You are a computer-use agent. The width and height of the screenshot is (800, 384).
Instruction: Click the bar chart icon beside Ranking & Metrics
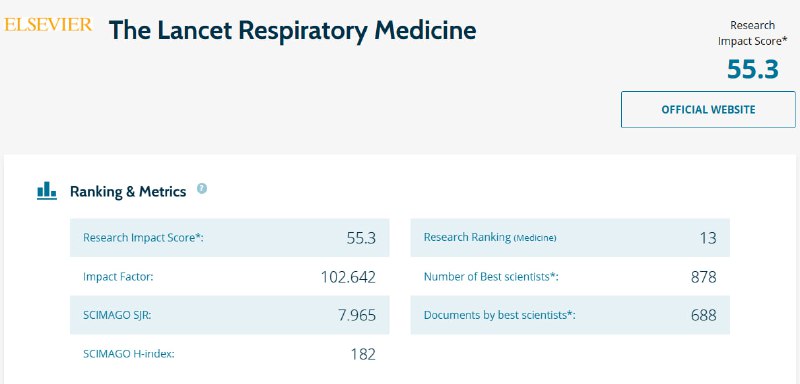coord(47,191)
